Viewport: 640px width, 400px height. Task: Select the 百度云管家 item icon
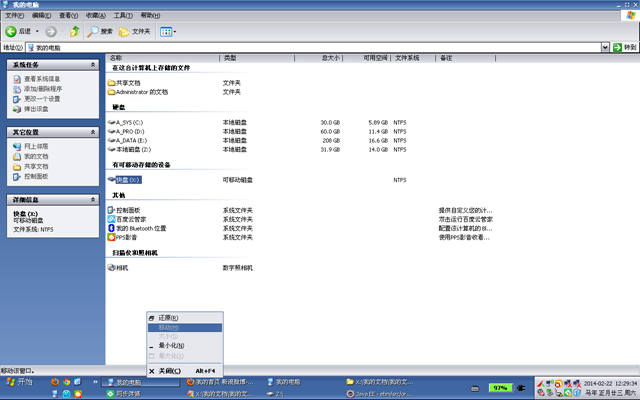point(112,219)
